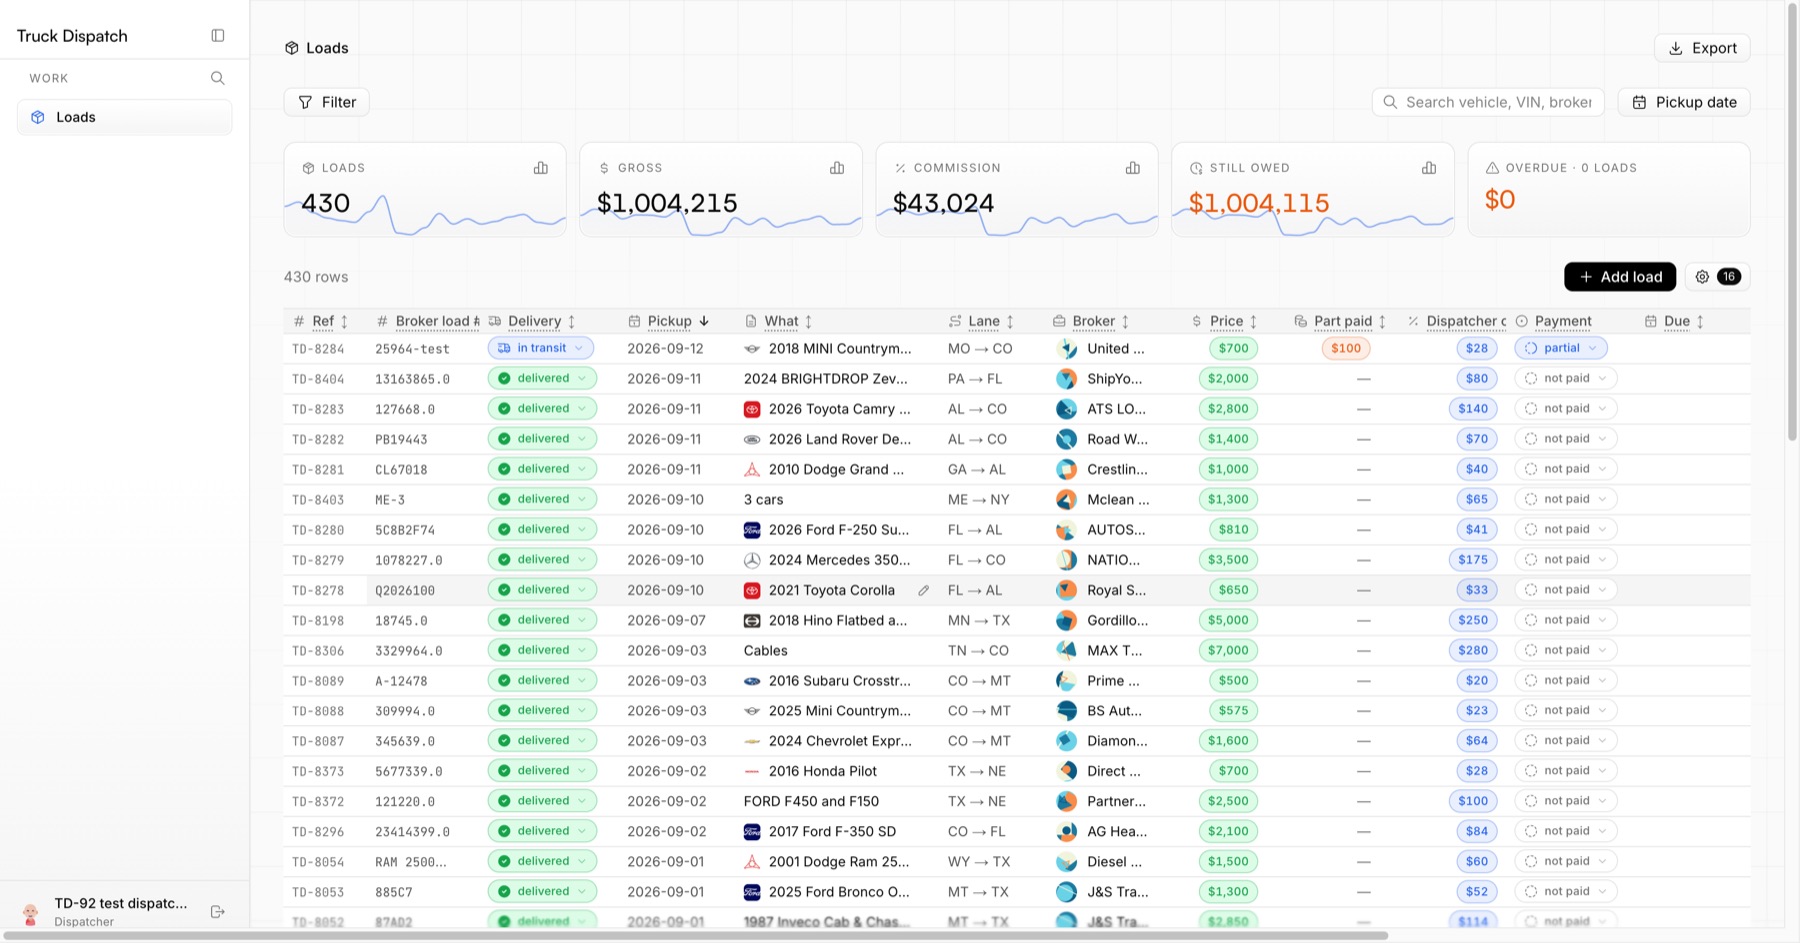Open chart icon on Commission card
1800x943 pixels.
click(x=1133, y=168)
